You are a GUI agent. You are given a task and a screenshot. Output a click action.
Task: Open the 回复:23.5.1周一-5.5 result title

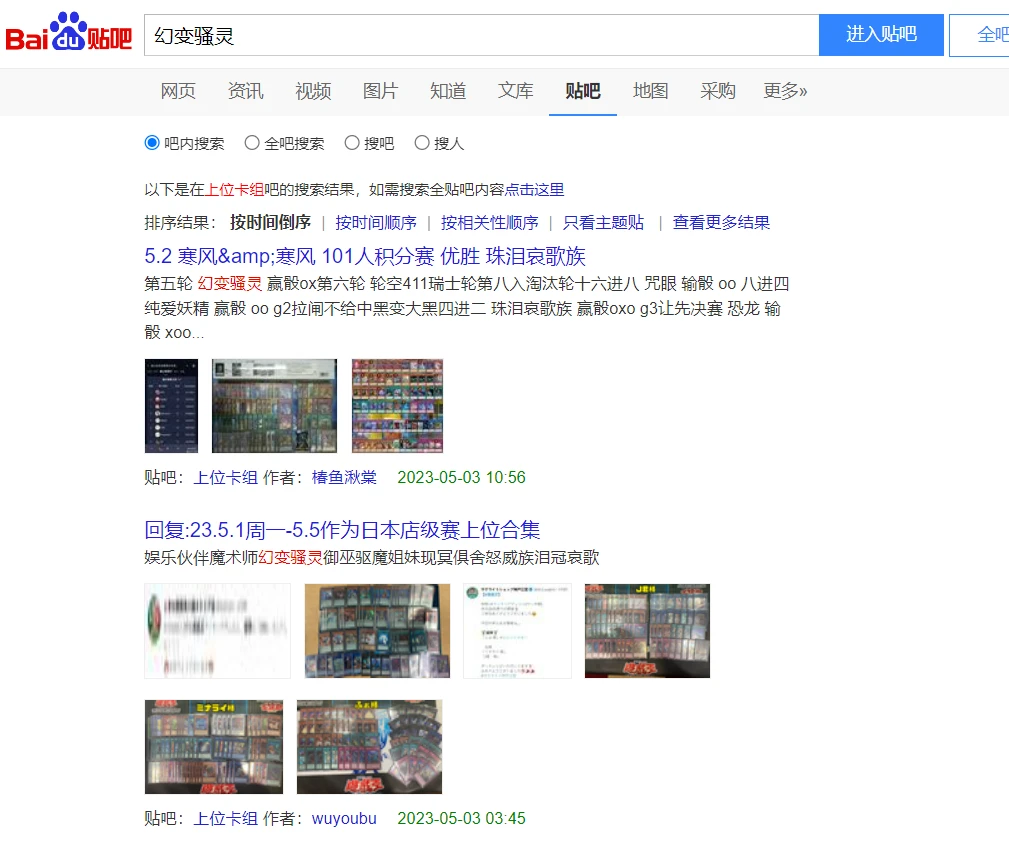(342, 530)
